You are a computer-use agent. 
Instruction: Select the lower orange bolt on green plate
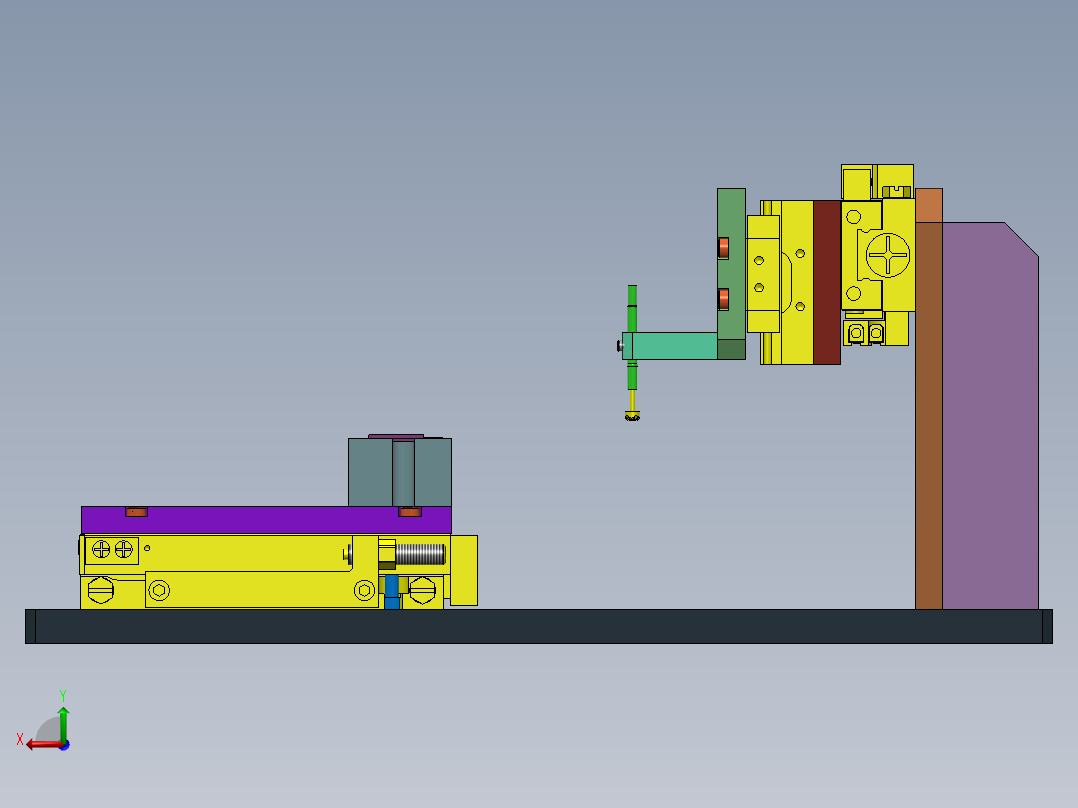tap(723, 299)
